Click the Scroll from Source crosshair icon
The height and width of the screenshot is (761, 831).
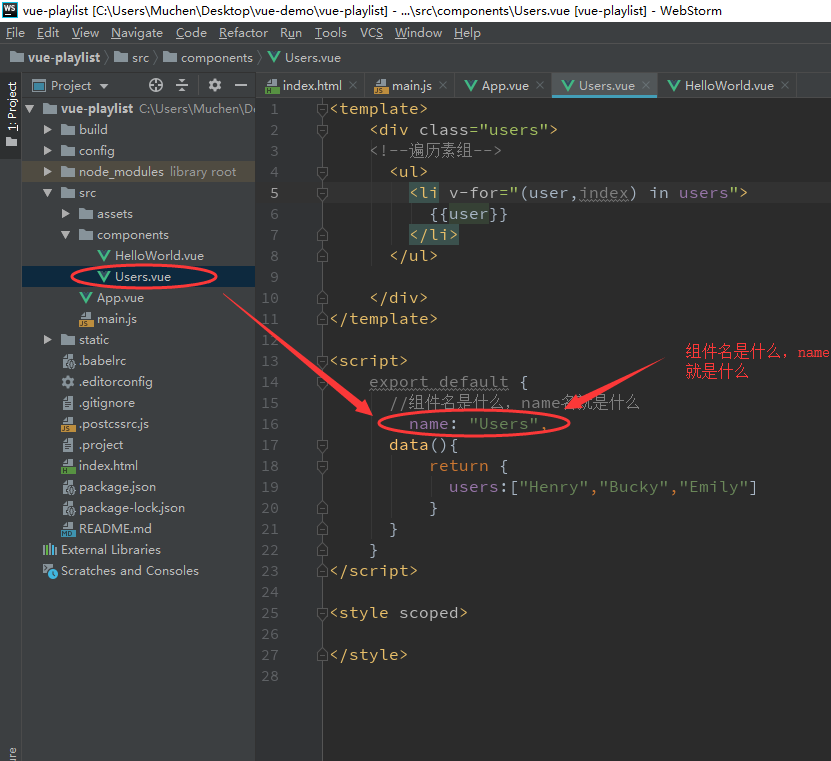point(156,85)
